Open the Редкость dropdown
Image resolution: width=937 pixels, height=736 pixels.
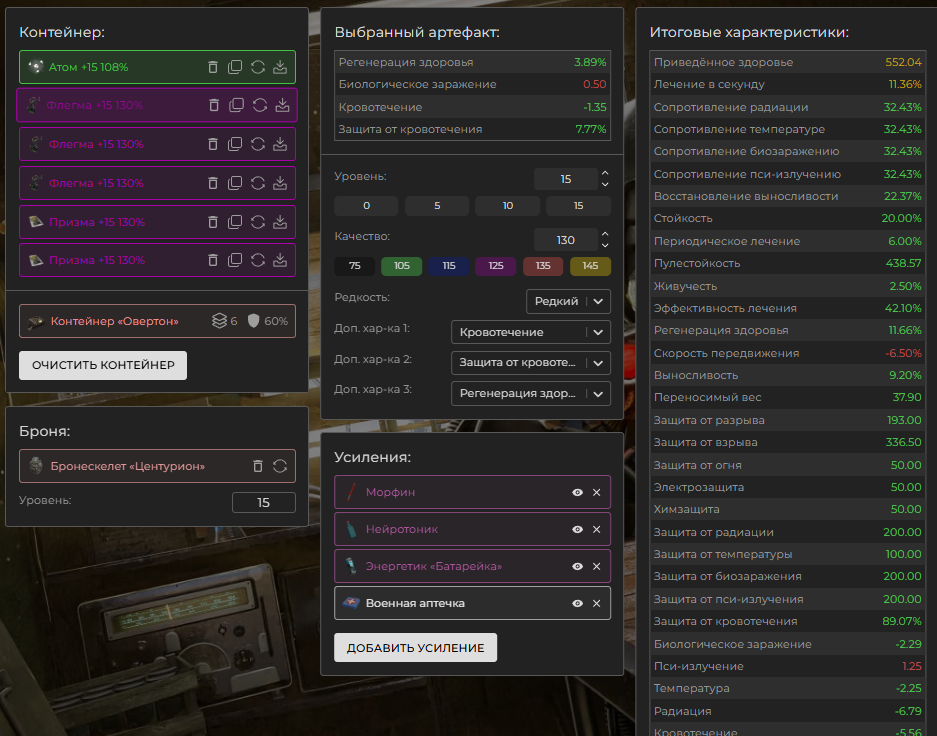pos(568,301)
